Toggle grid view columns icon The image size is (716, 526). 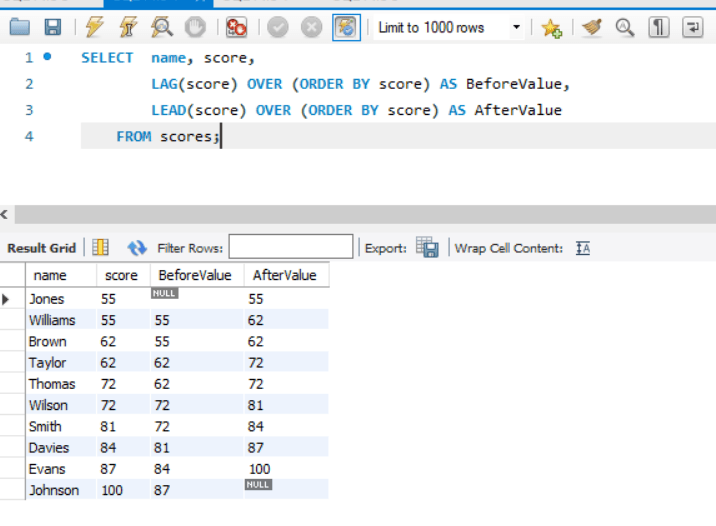click(x=100, y=247)
